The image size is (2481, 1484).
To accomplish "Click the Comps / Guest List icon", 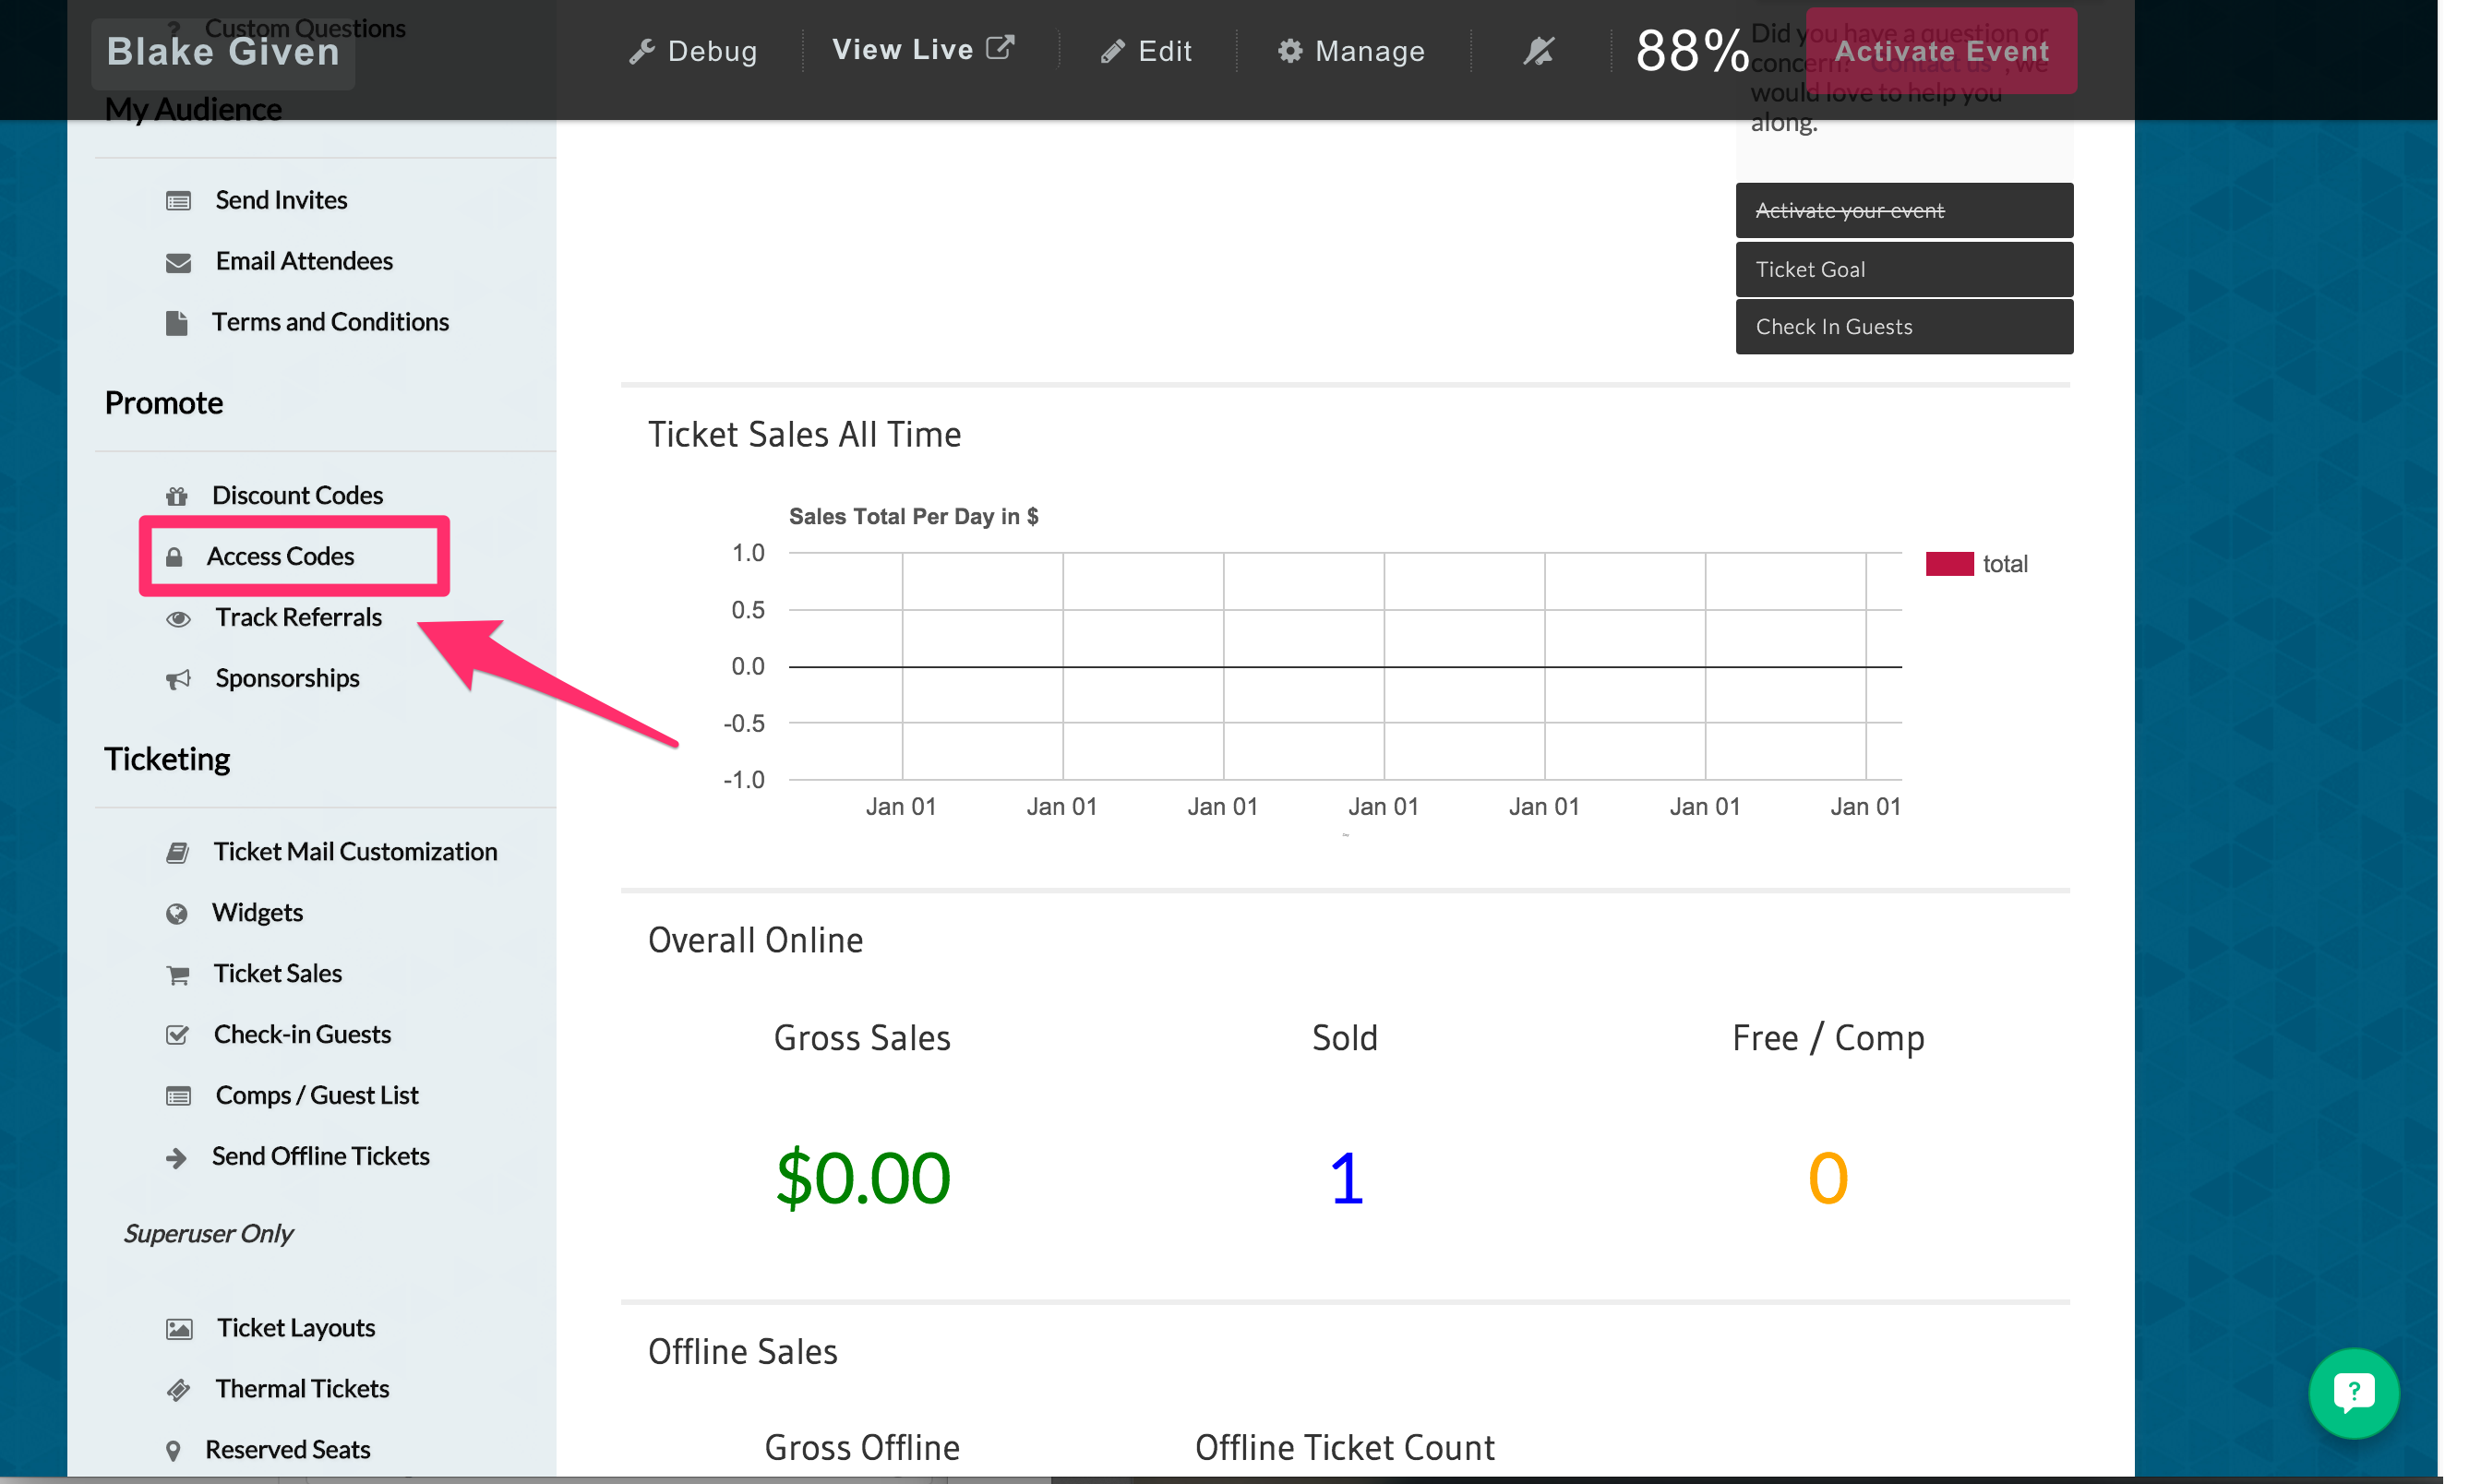I will (x=178, y=1097).
